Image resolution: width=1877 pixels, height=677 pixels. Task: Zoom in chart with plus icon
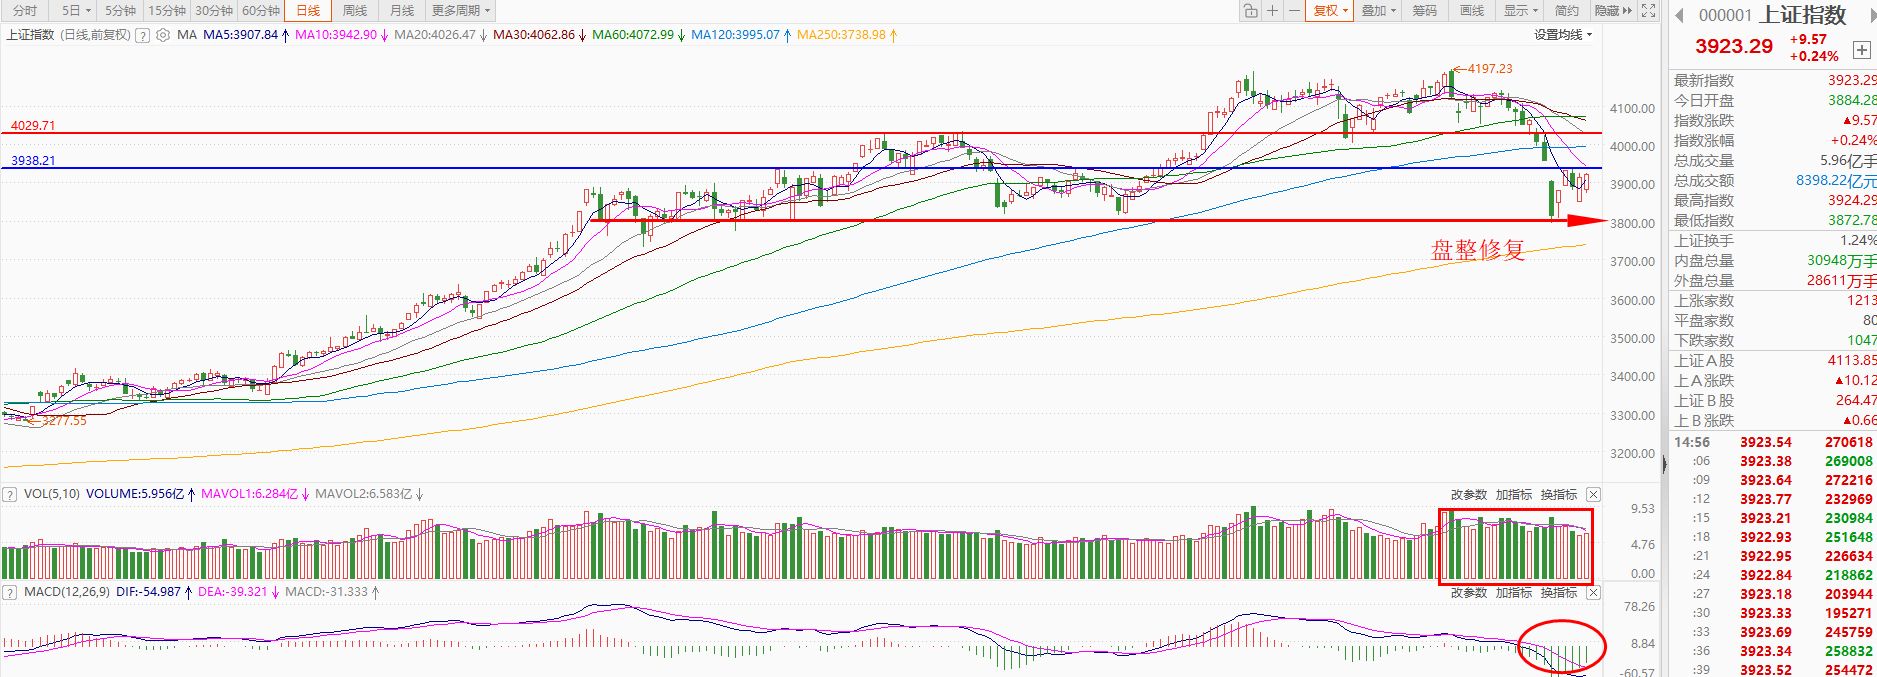pyautogui.click(x=1272, y=11)
